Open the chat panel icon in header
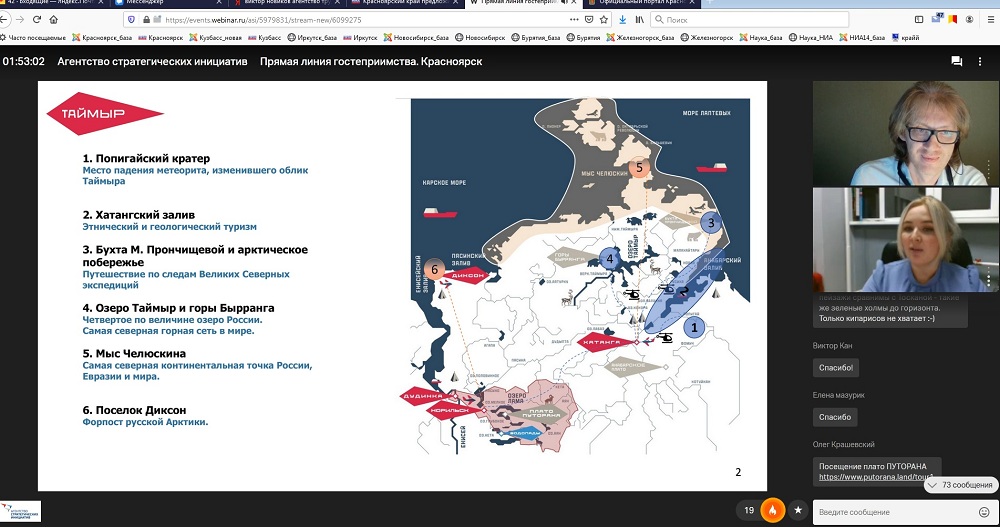This screenshot has width=1000, height=527. 956,61
